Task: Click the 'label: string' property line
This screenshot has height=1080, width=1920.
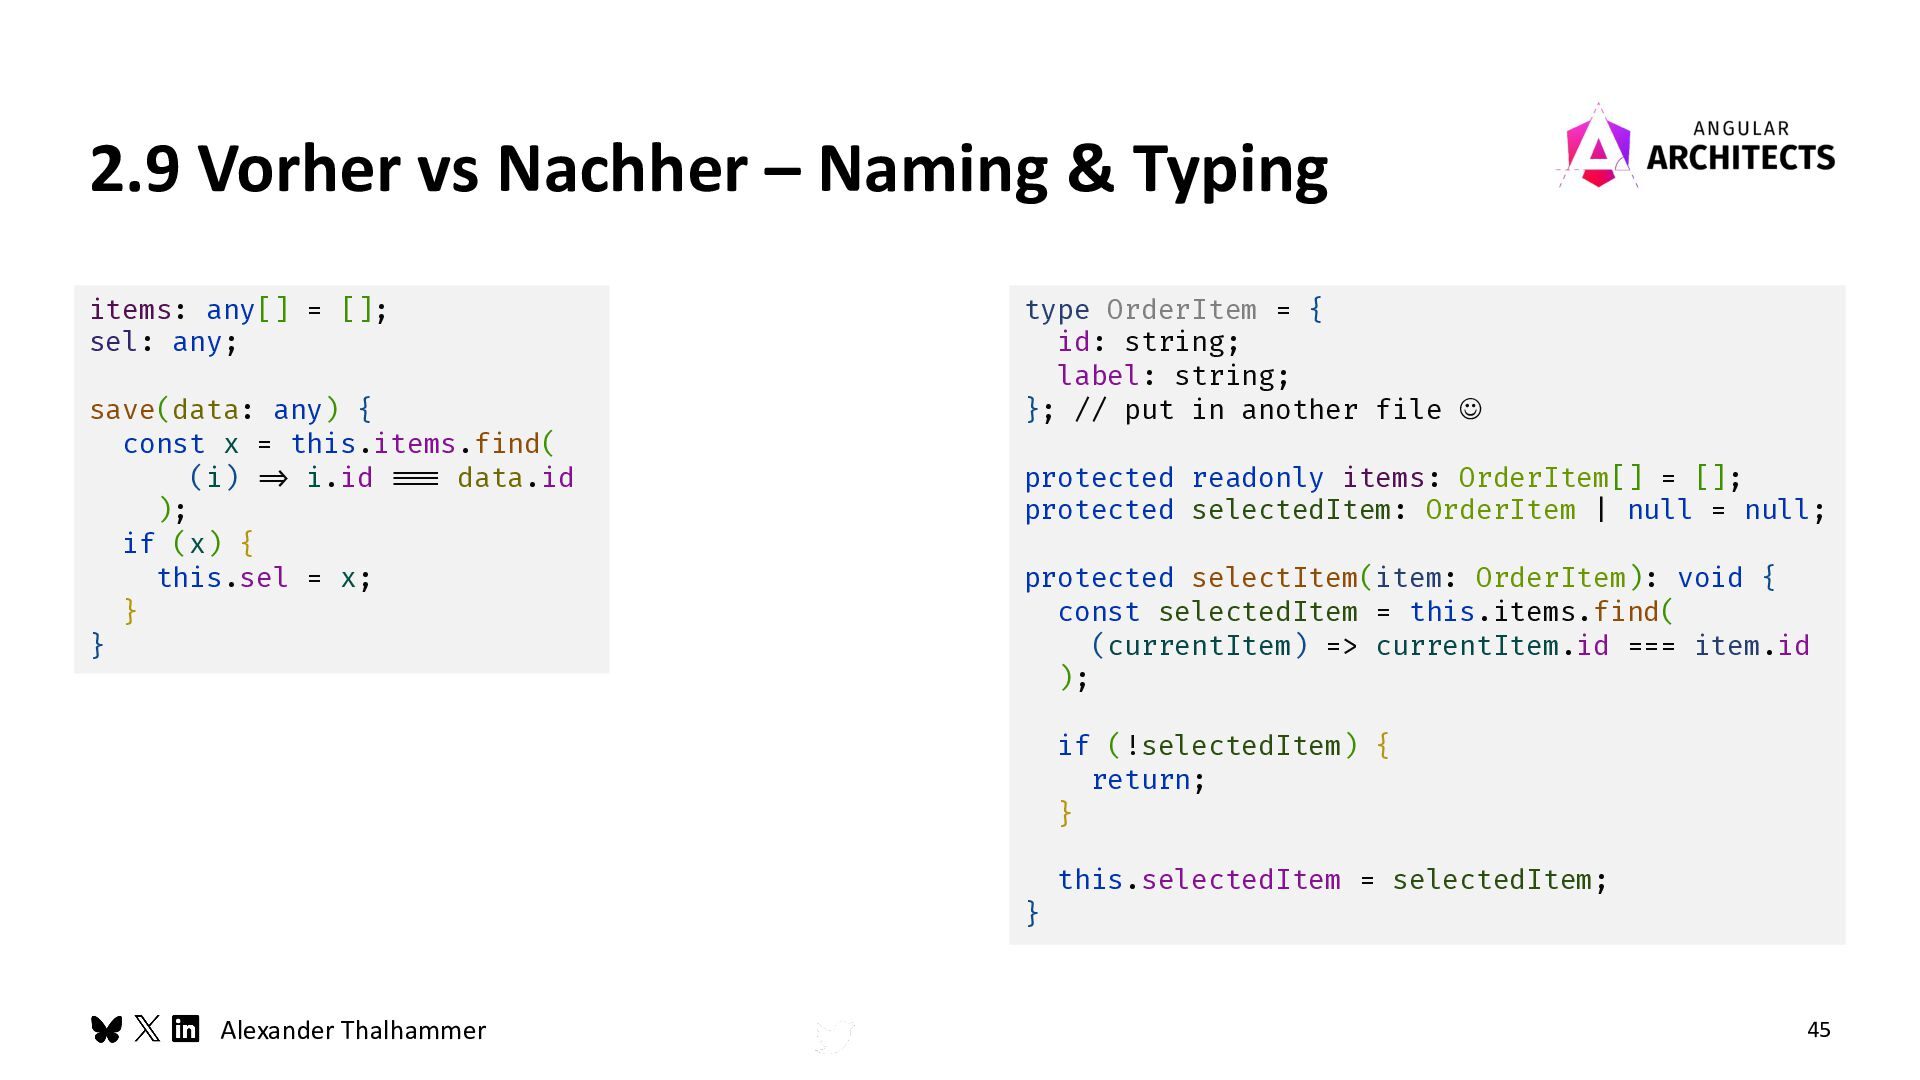Action: click(x=1173, y=376)
